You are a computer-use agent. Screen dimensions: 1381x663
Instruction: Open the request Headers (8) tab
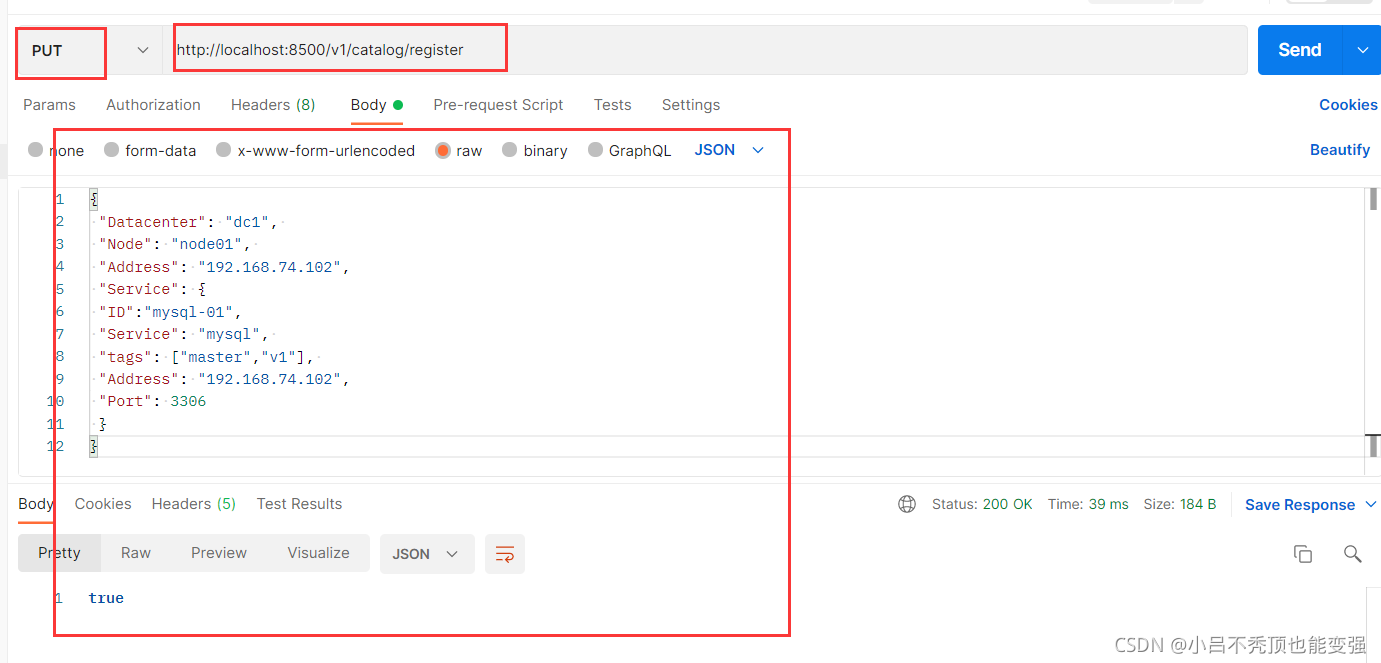click(x=273, y=105)
